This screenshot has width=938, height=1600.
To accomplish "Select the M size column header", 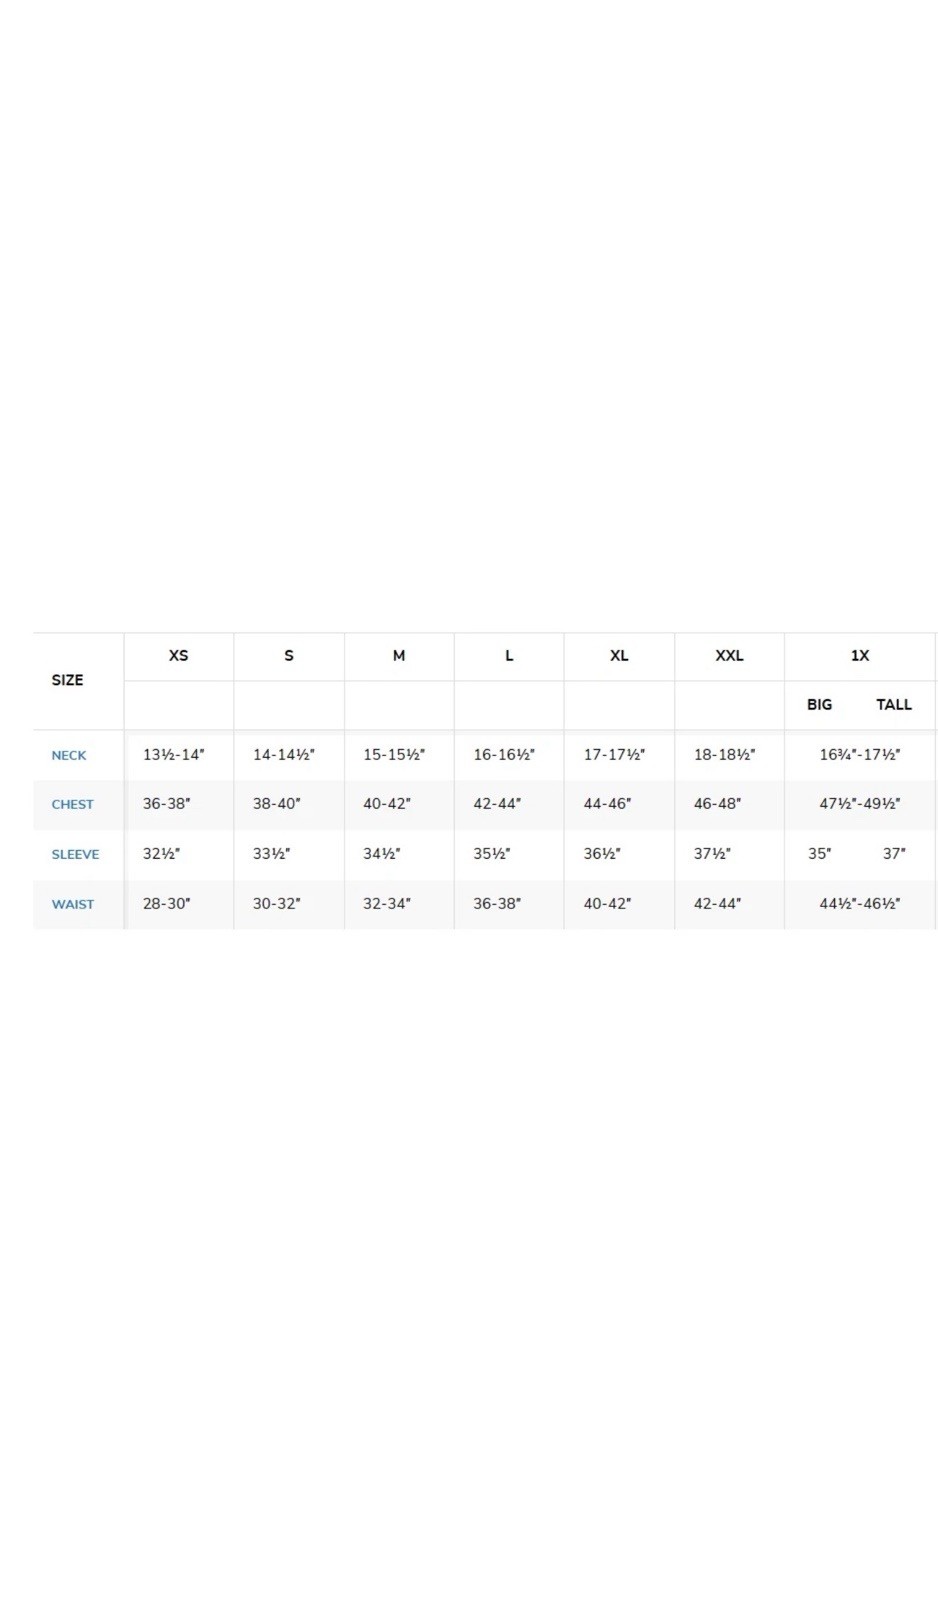I will pos(399,656).
